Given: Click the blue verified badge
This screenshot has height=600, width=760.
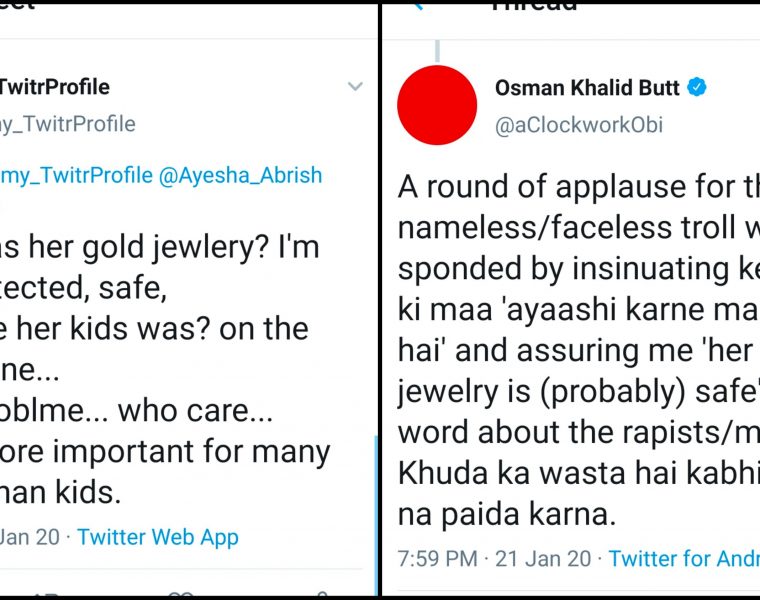Looking at the screenshot, I should 697,87.
